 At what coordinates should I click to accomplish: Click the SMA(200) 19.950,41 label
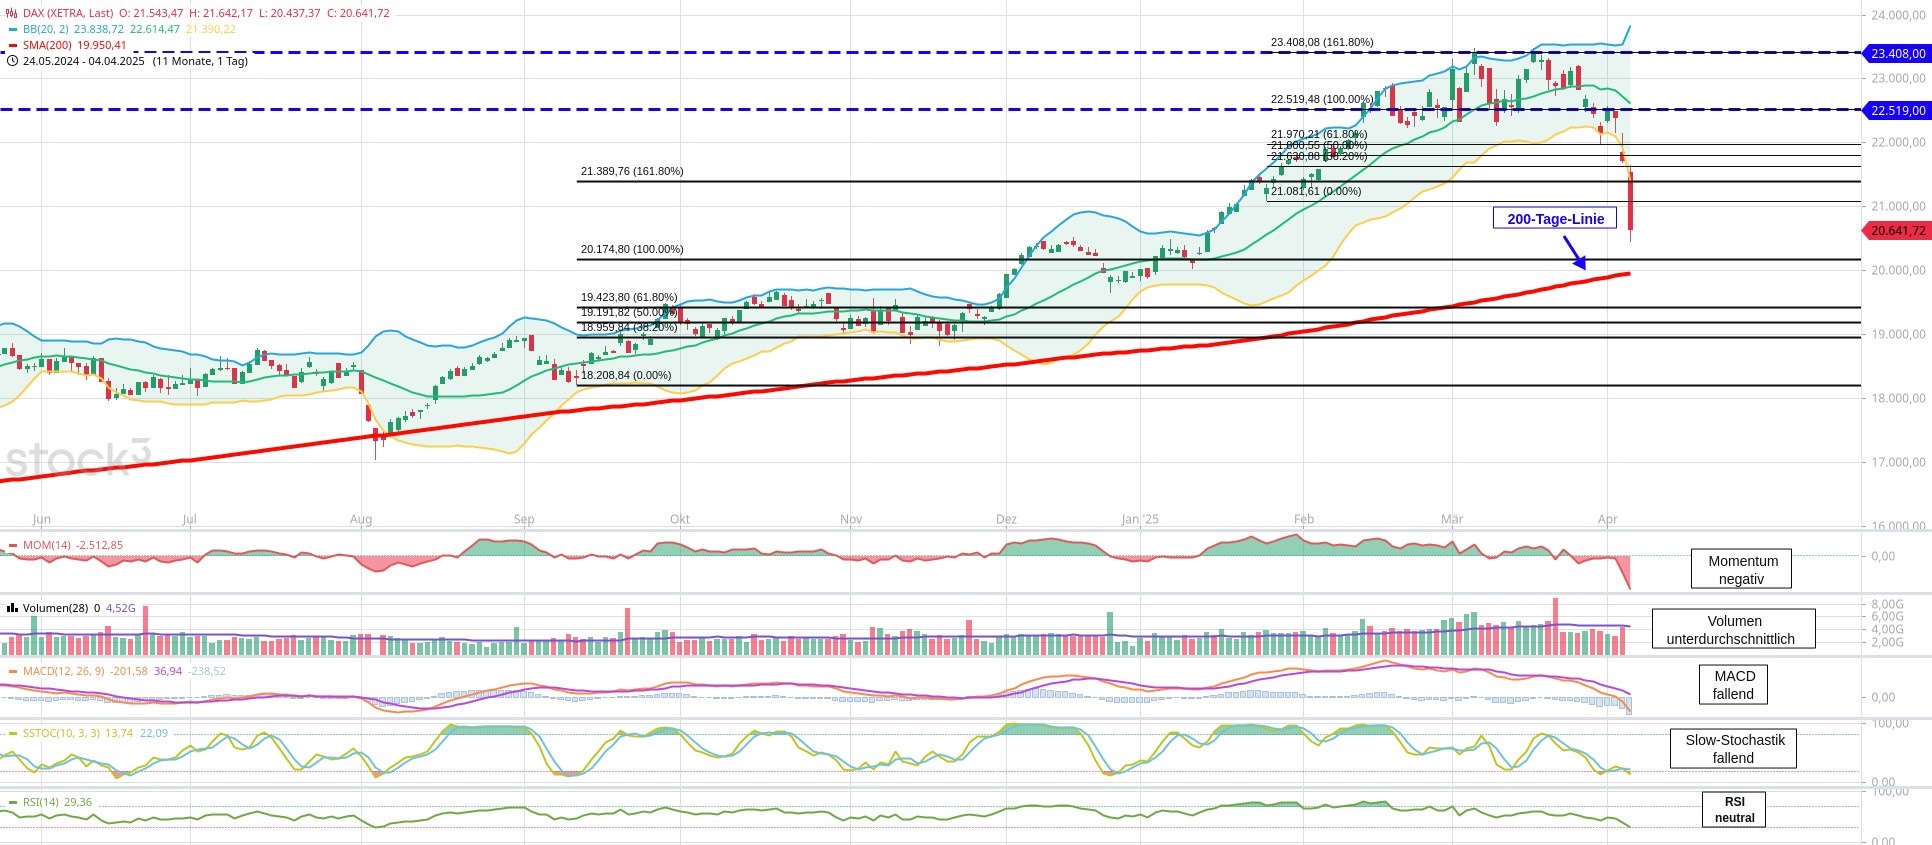click(x=75, y=45)
